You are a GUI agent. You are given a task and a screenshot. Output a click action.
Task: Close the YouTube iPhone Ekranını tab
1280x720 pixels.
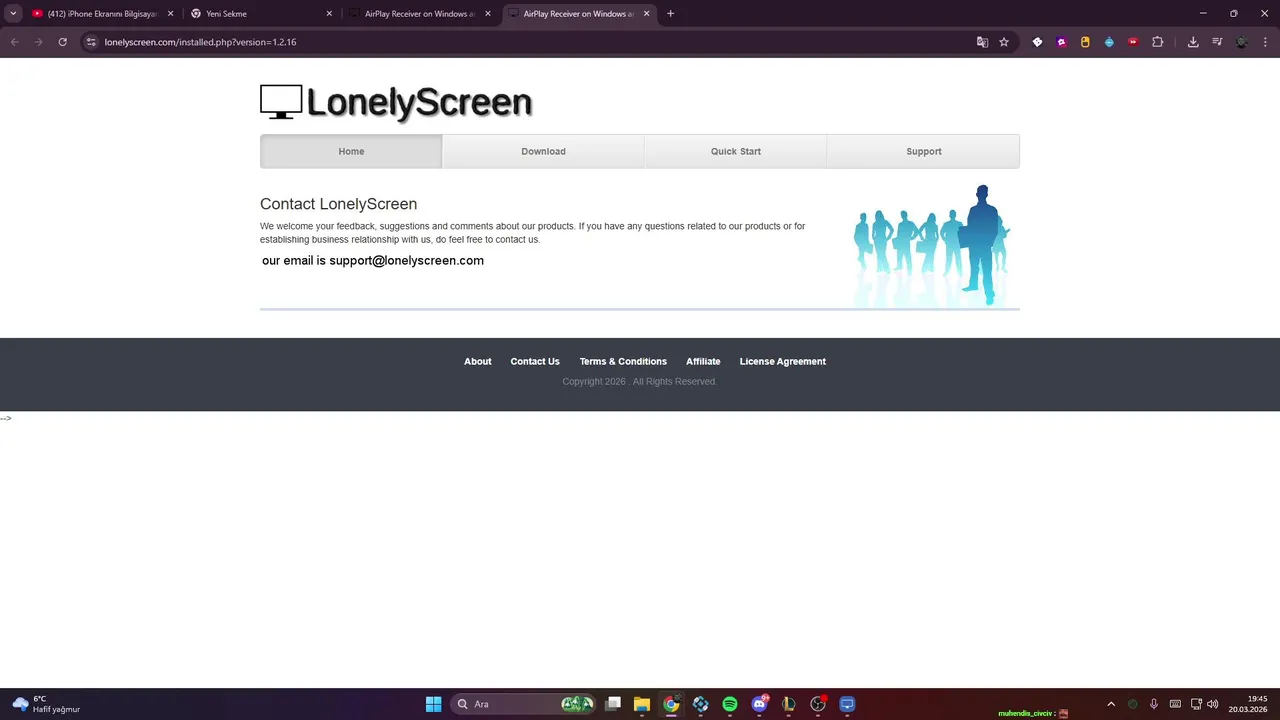coord(171,14)
